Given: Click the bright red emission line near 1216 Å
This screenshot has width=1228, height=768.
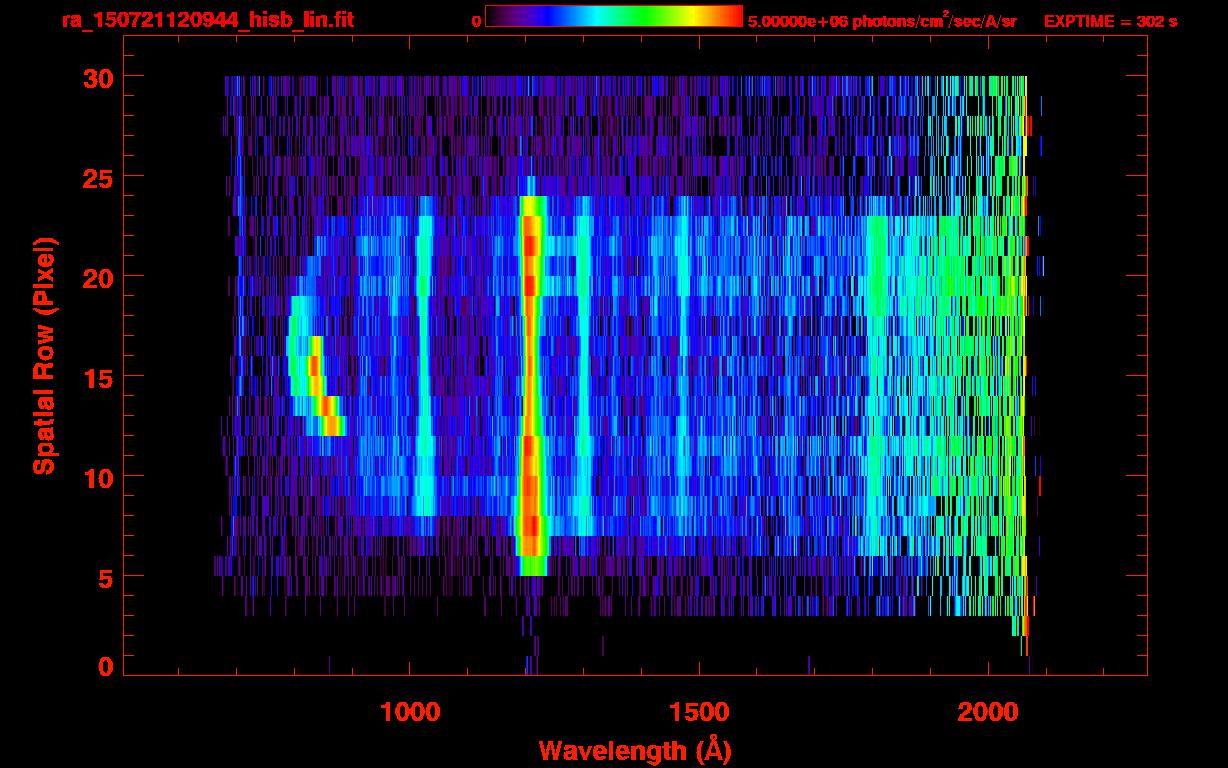Looking at the screenshot, I should click(531, 385).
